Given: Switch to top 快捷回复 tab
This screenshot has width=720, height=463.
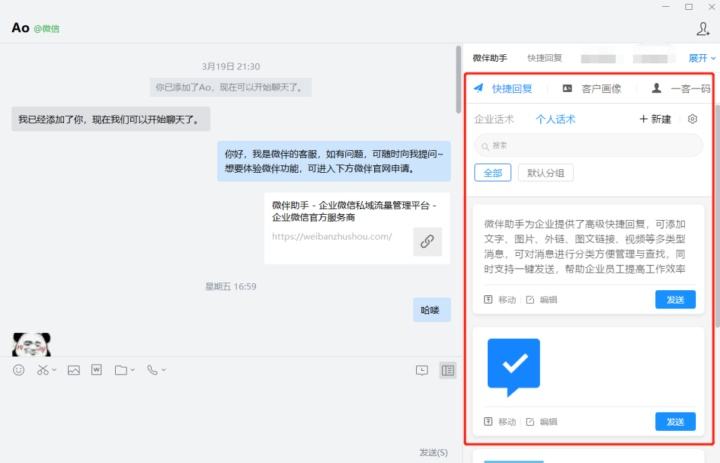Looking at the screenshot, I should pos(545,58).
